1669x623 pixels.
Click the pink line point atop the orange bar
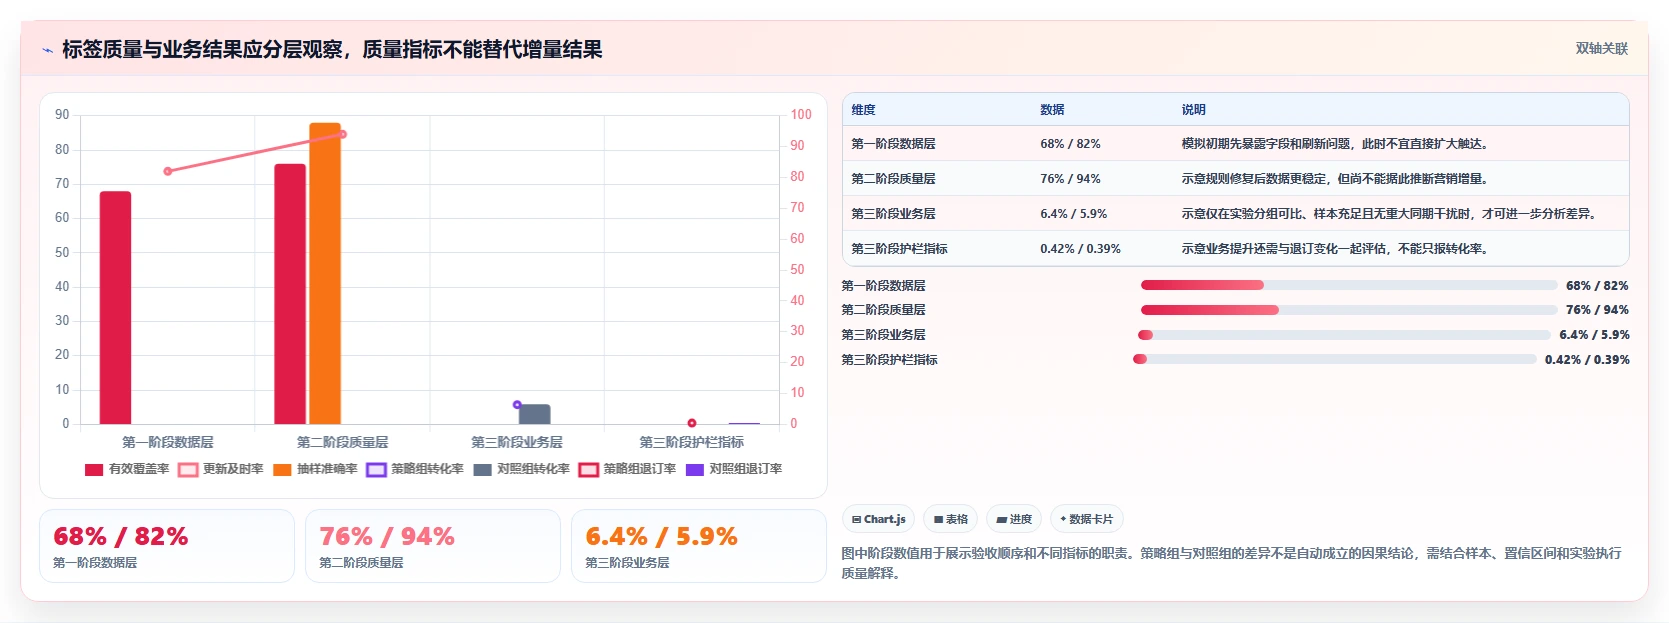[343, 134]
